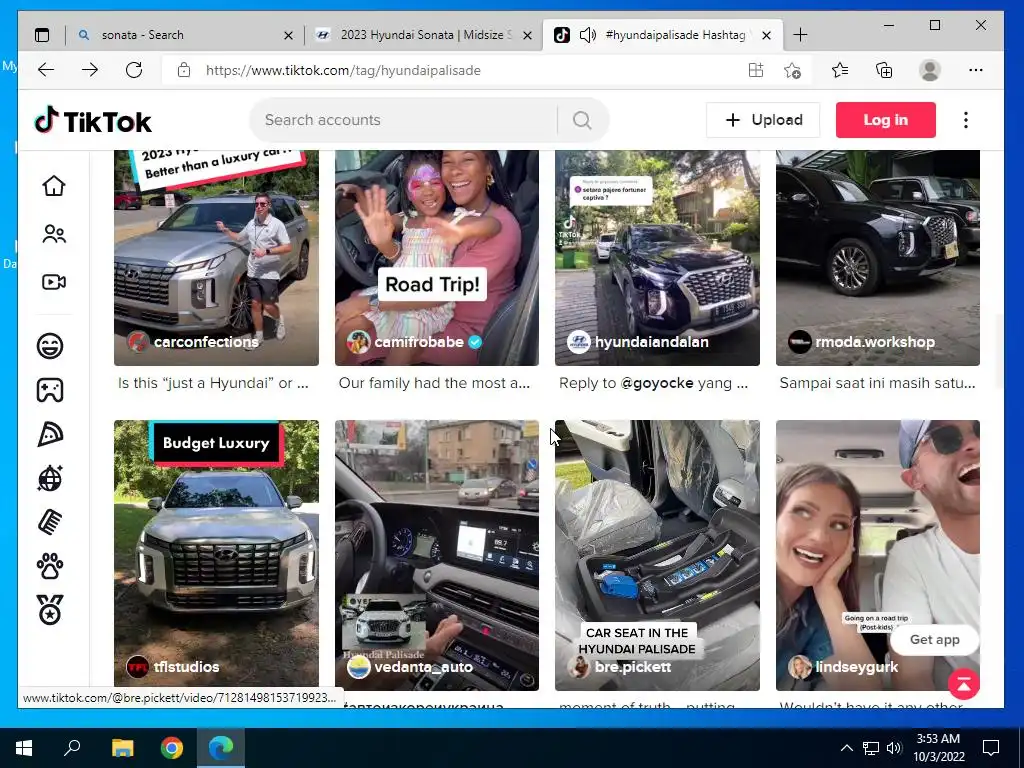Open Windows taskbar search
The width and height of the screenshot is (1024, 768).
point(72,748)
